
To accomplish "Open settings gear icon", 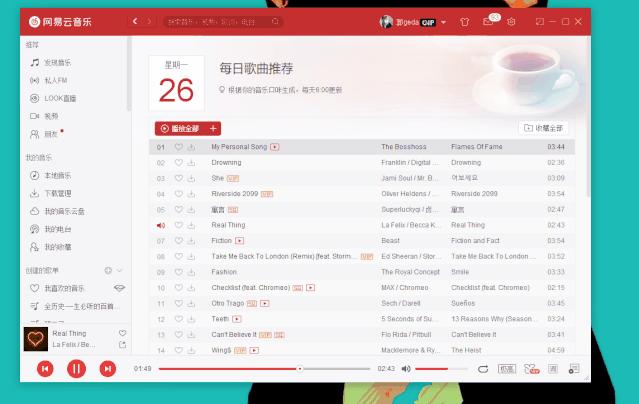I will [511, 22].
